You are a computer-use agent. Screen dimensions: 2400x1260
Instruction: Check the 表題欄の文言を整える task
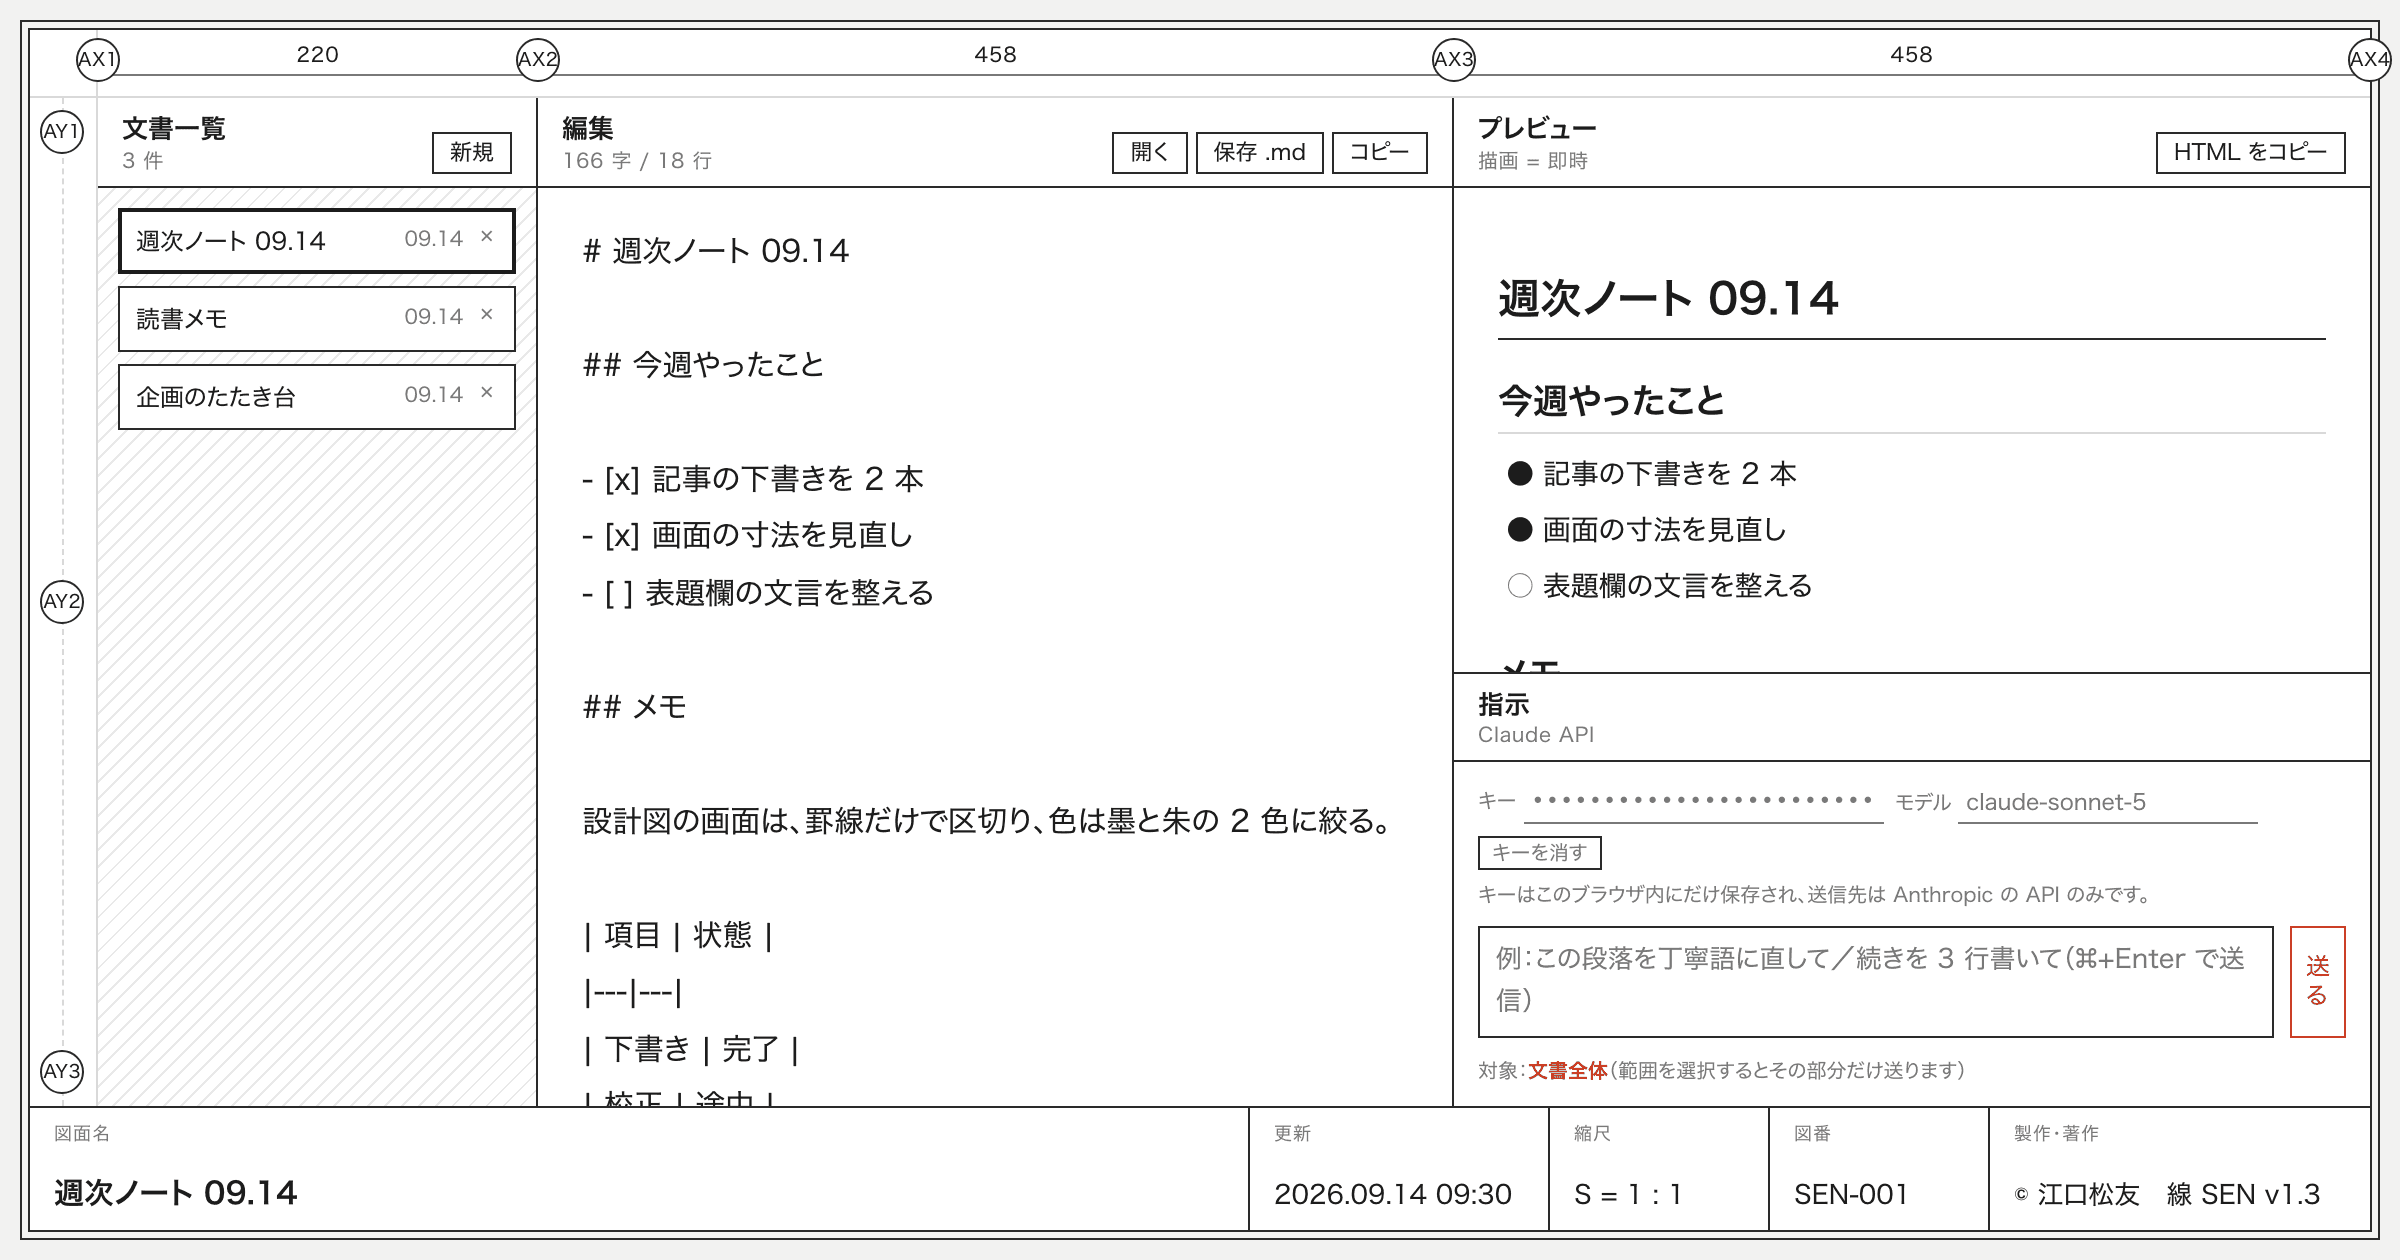point(1520,586)
